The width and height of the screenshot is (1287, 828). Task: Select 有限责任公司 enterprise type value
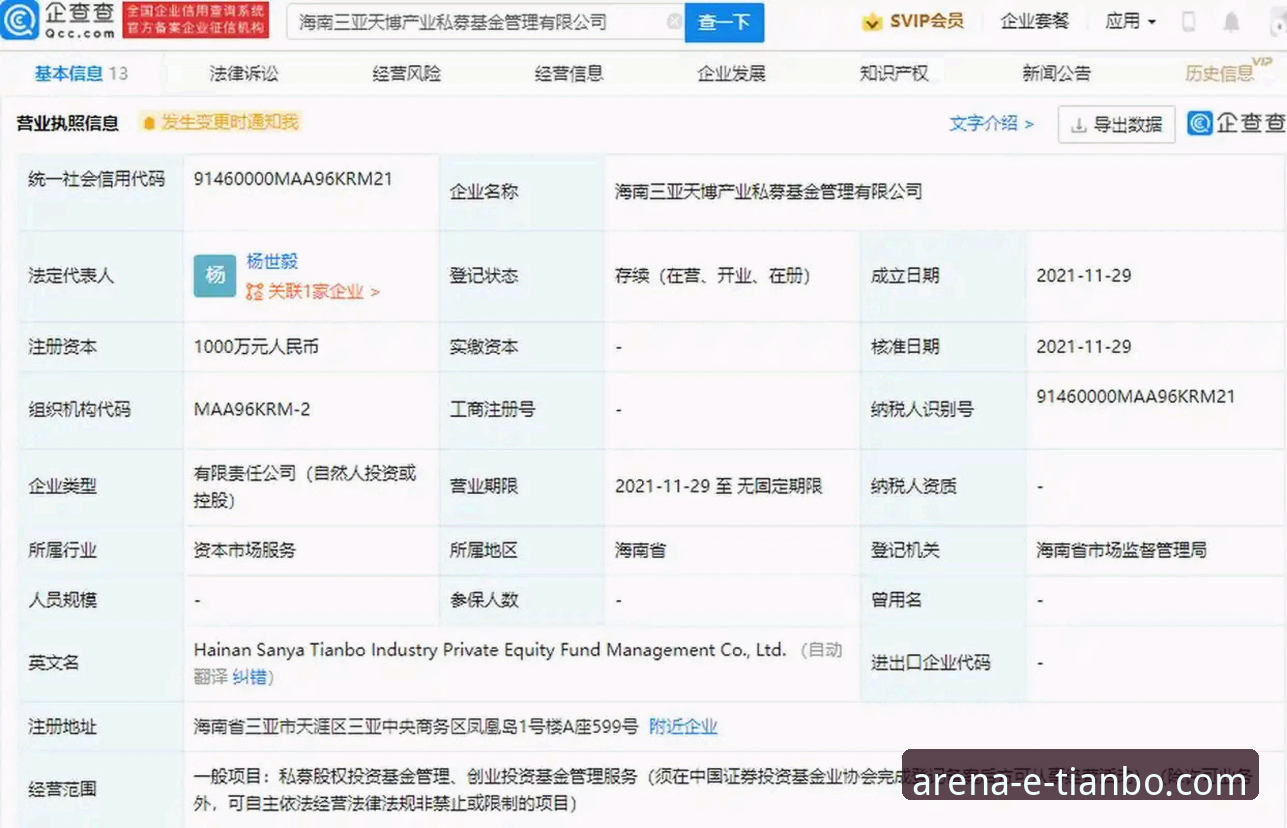[x=305, y=486]
